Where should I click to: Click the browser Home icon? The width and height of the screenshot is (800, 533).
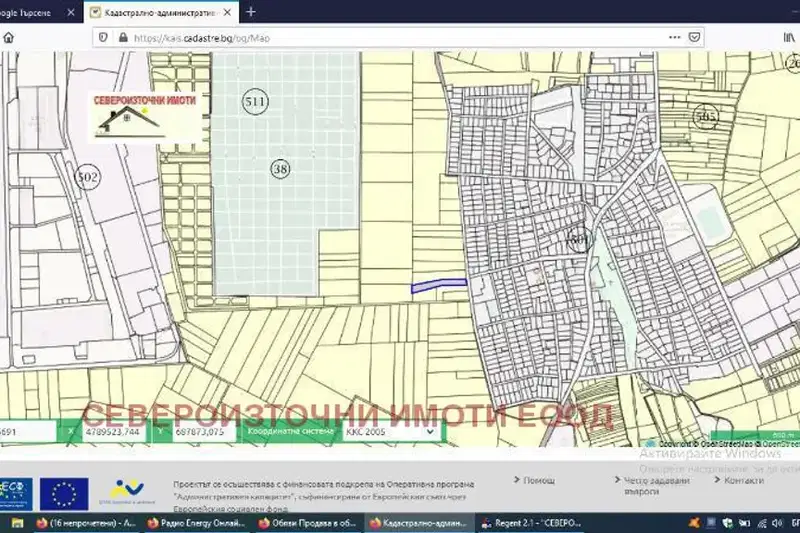coord(8,38)
